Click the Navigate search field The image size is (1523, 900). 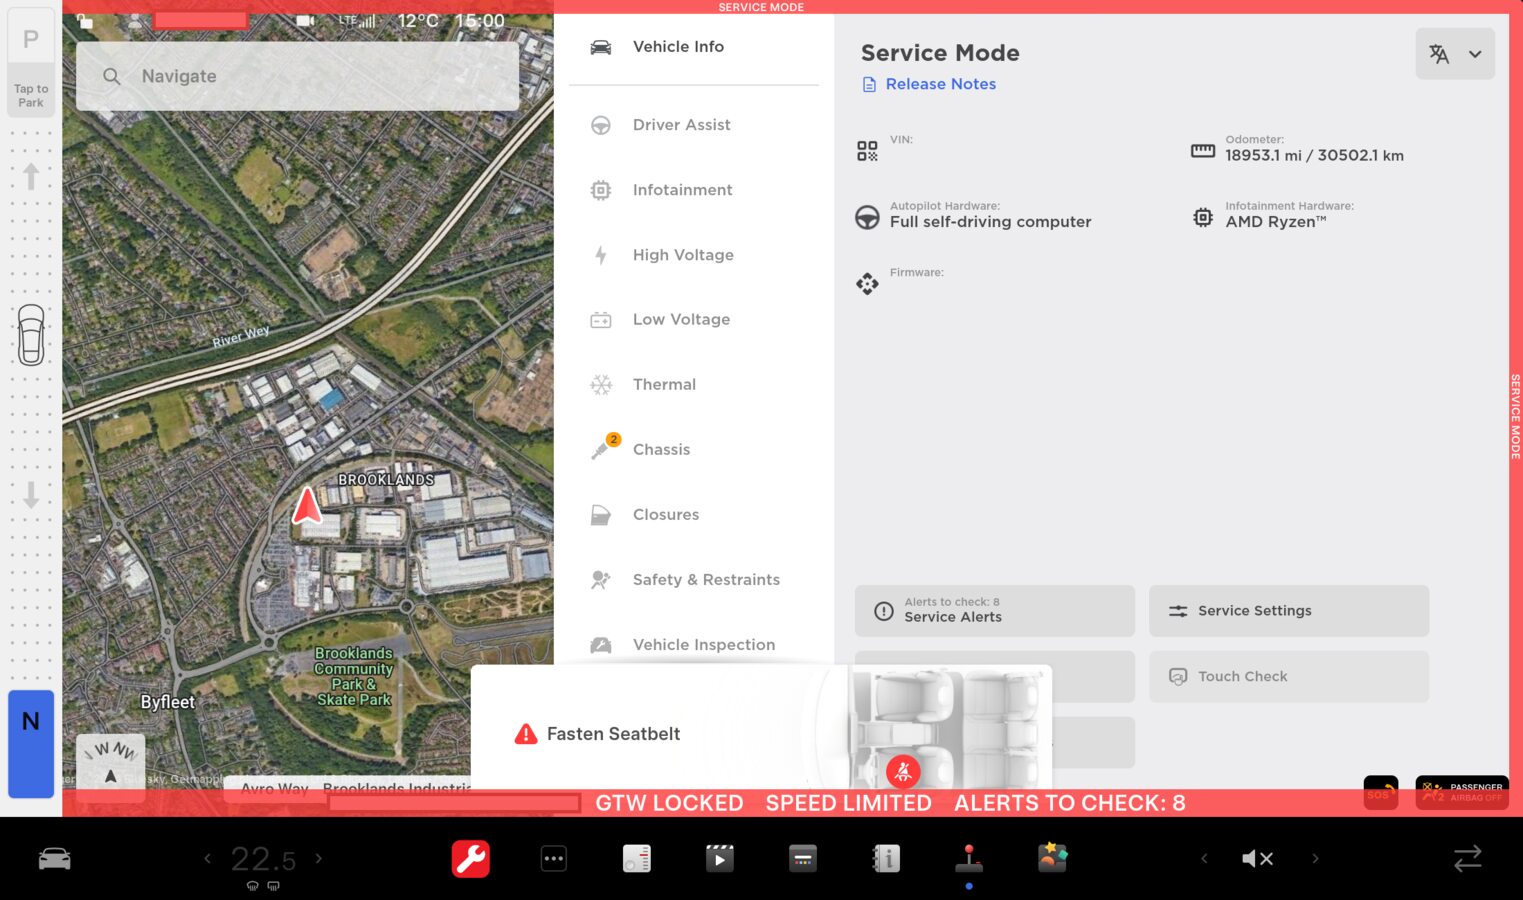pos(297,76)
